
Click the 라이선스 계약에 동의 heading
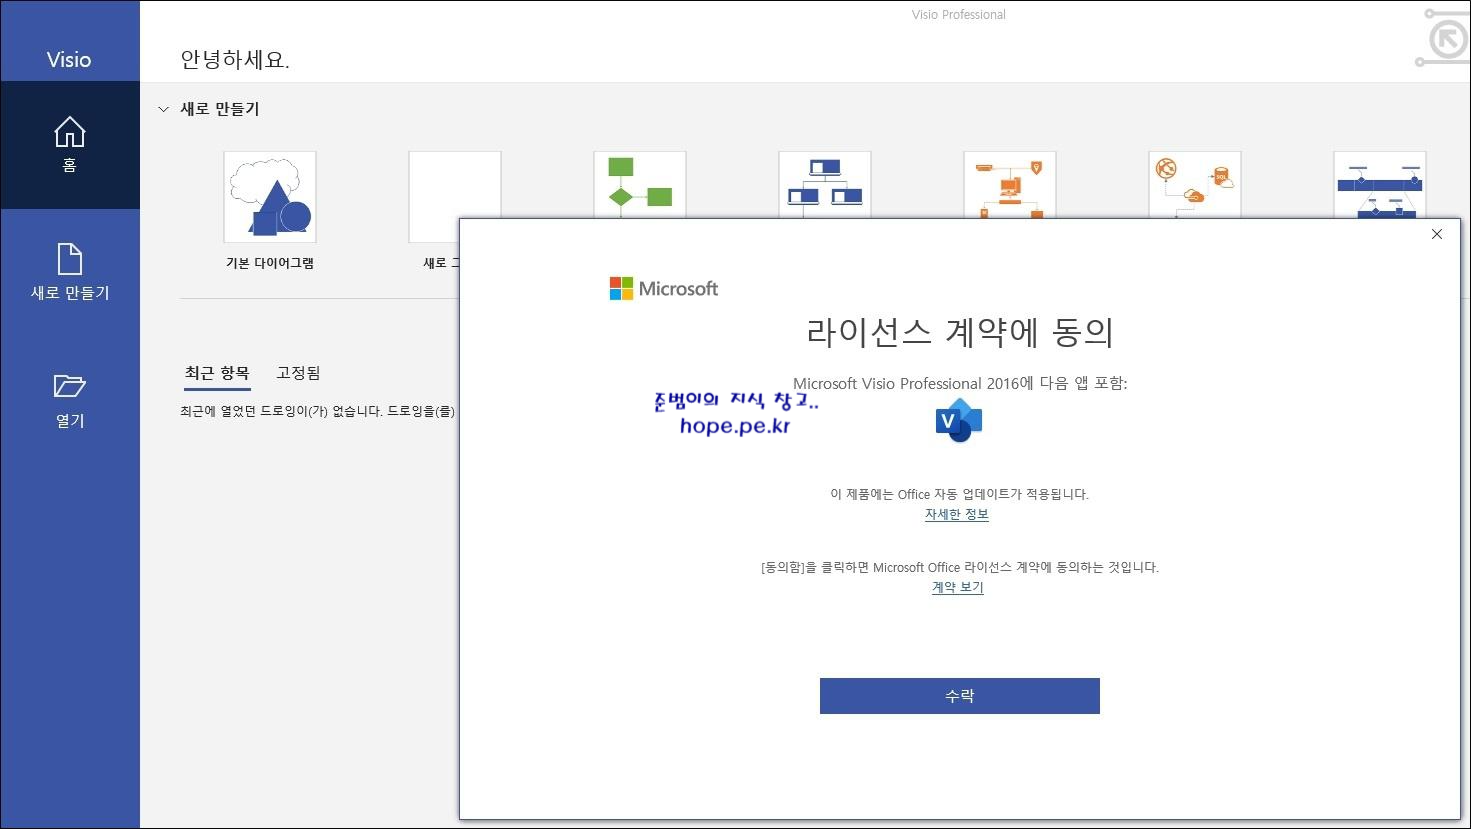pos(959,332)
